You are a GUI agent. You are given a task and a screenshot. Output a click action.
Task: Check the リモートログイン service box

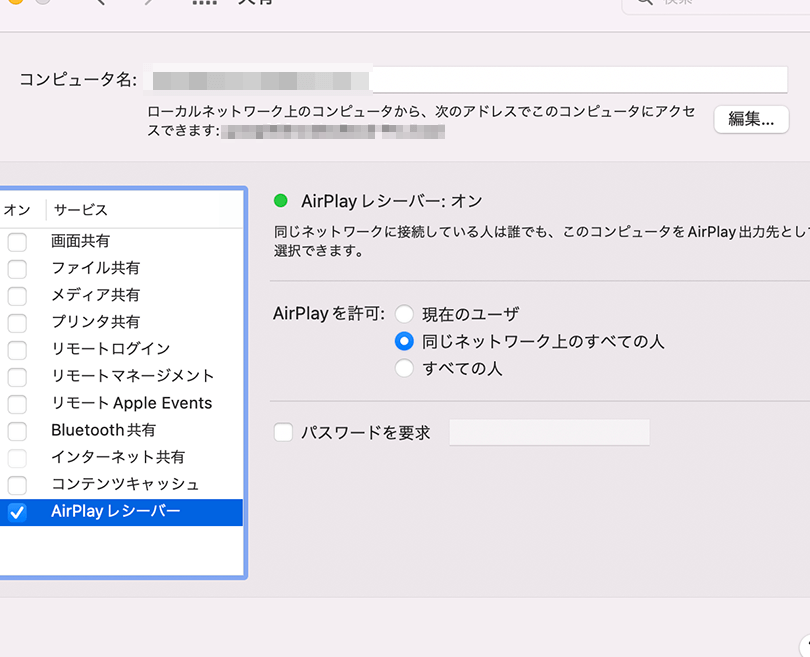click(x=17, y=350)
